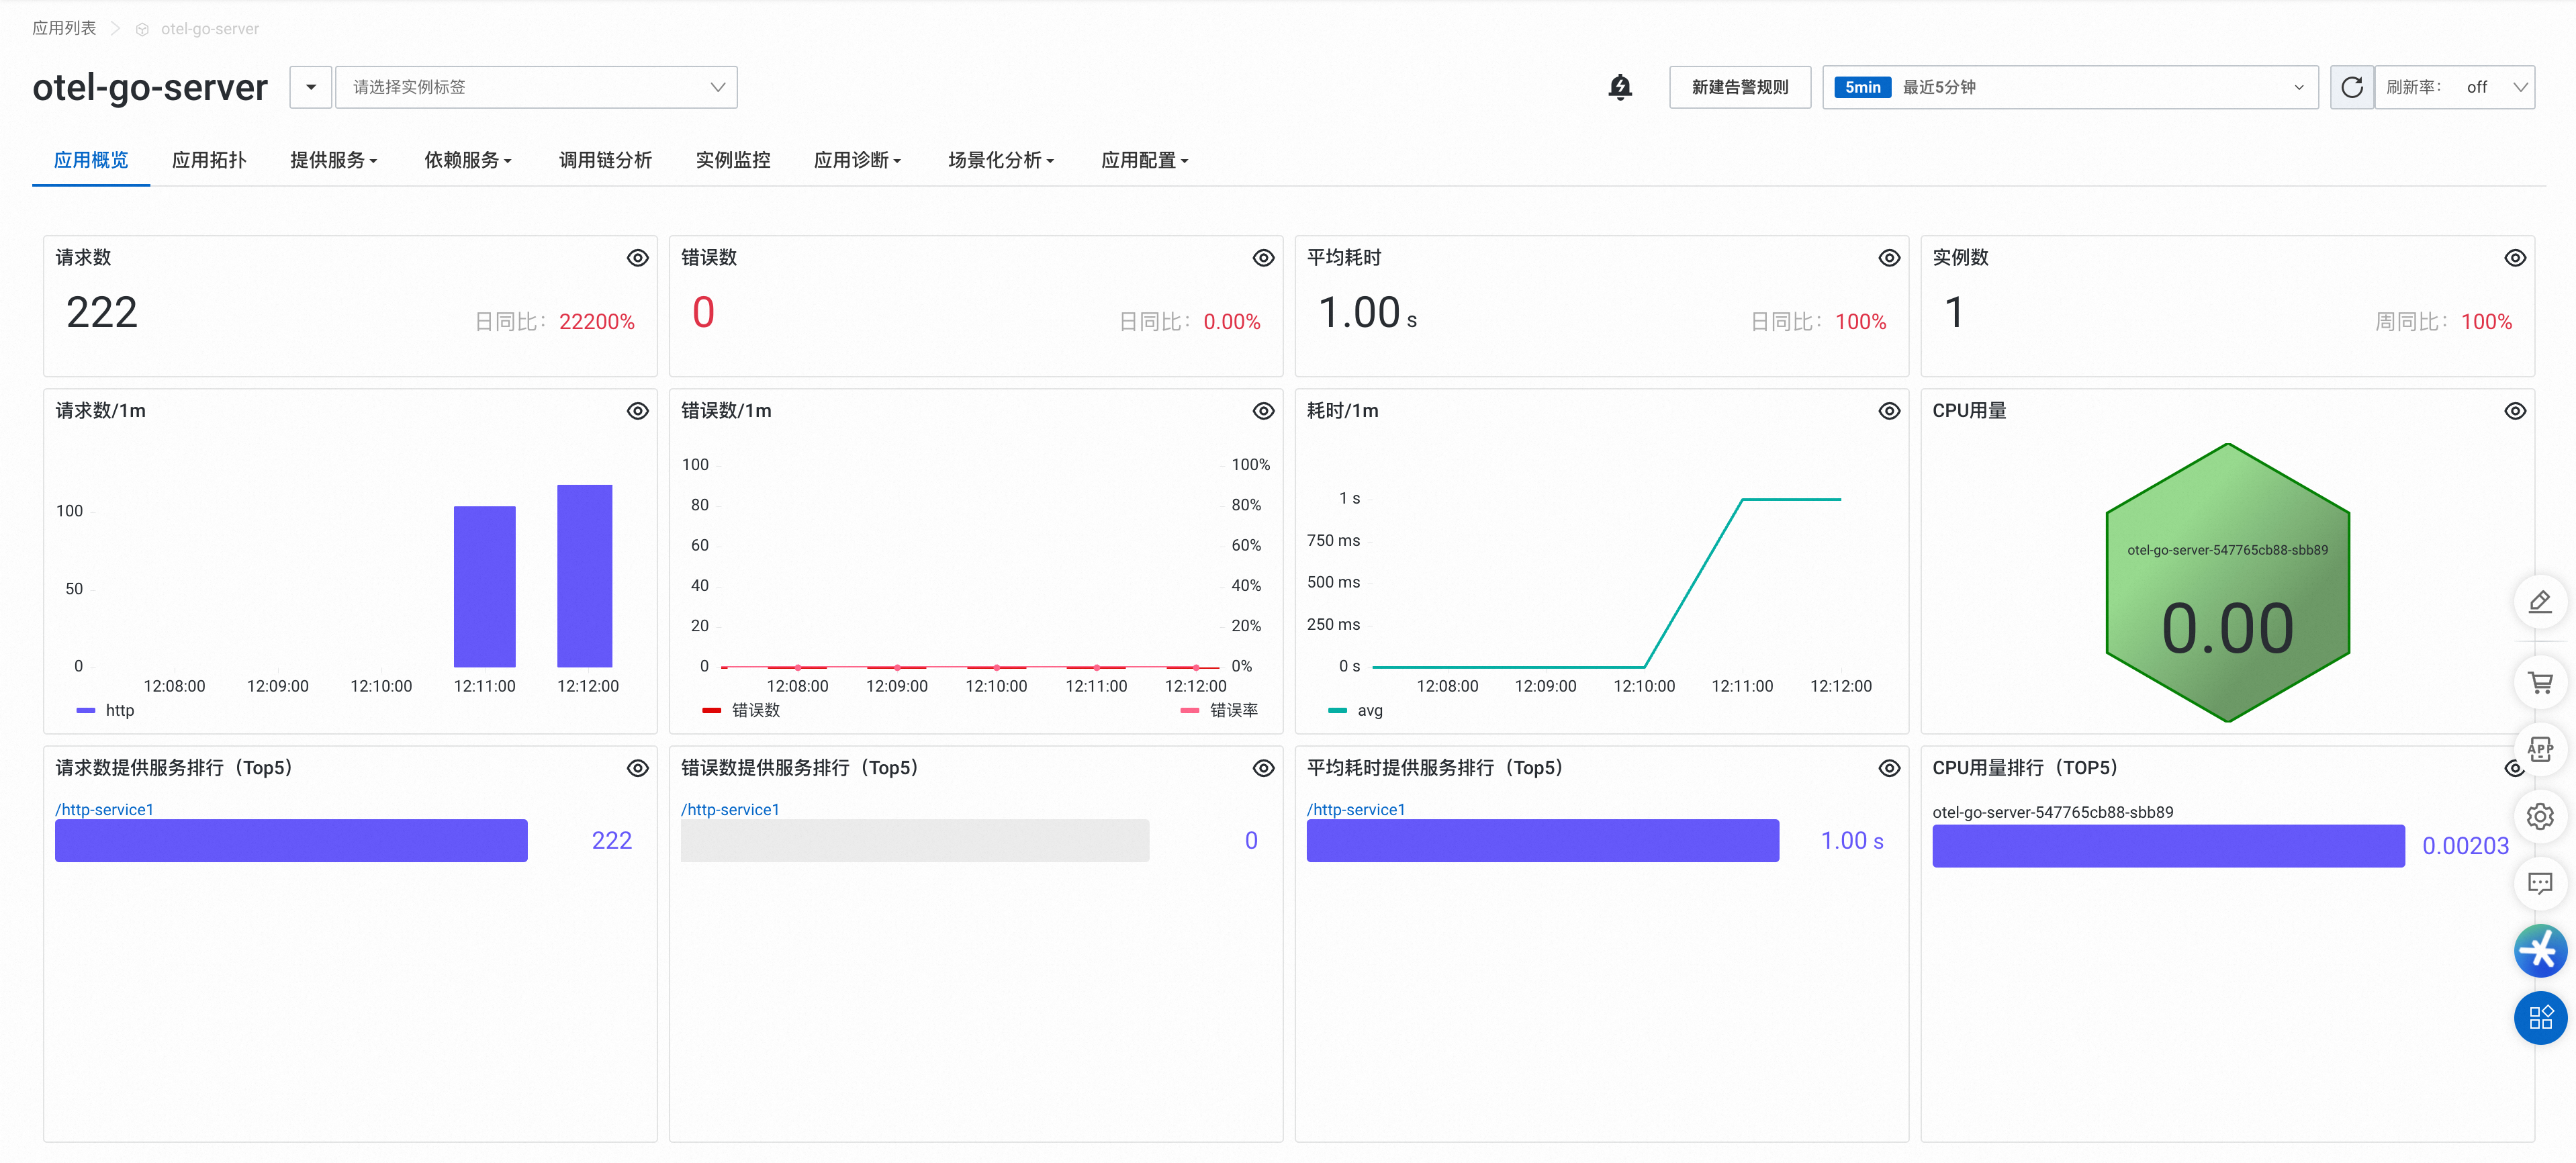The width and height of the screenshot is (2576, 1163).
Task: Click the 222 request ranking progress bar
Action: click(x=291, y=841)
